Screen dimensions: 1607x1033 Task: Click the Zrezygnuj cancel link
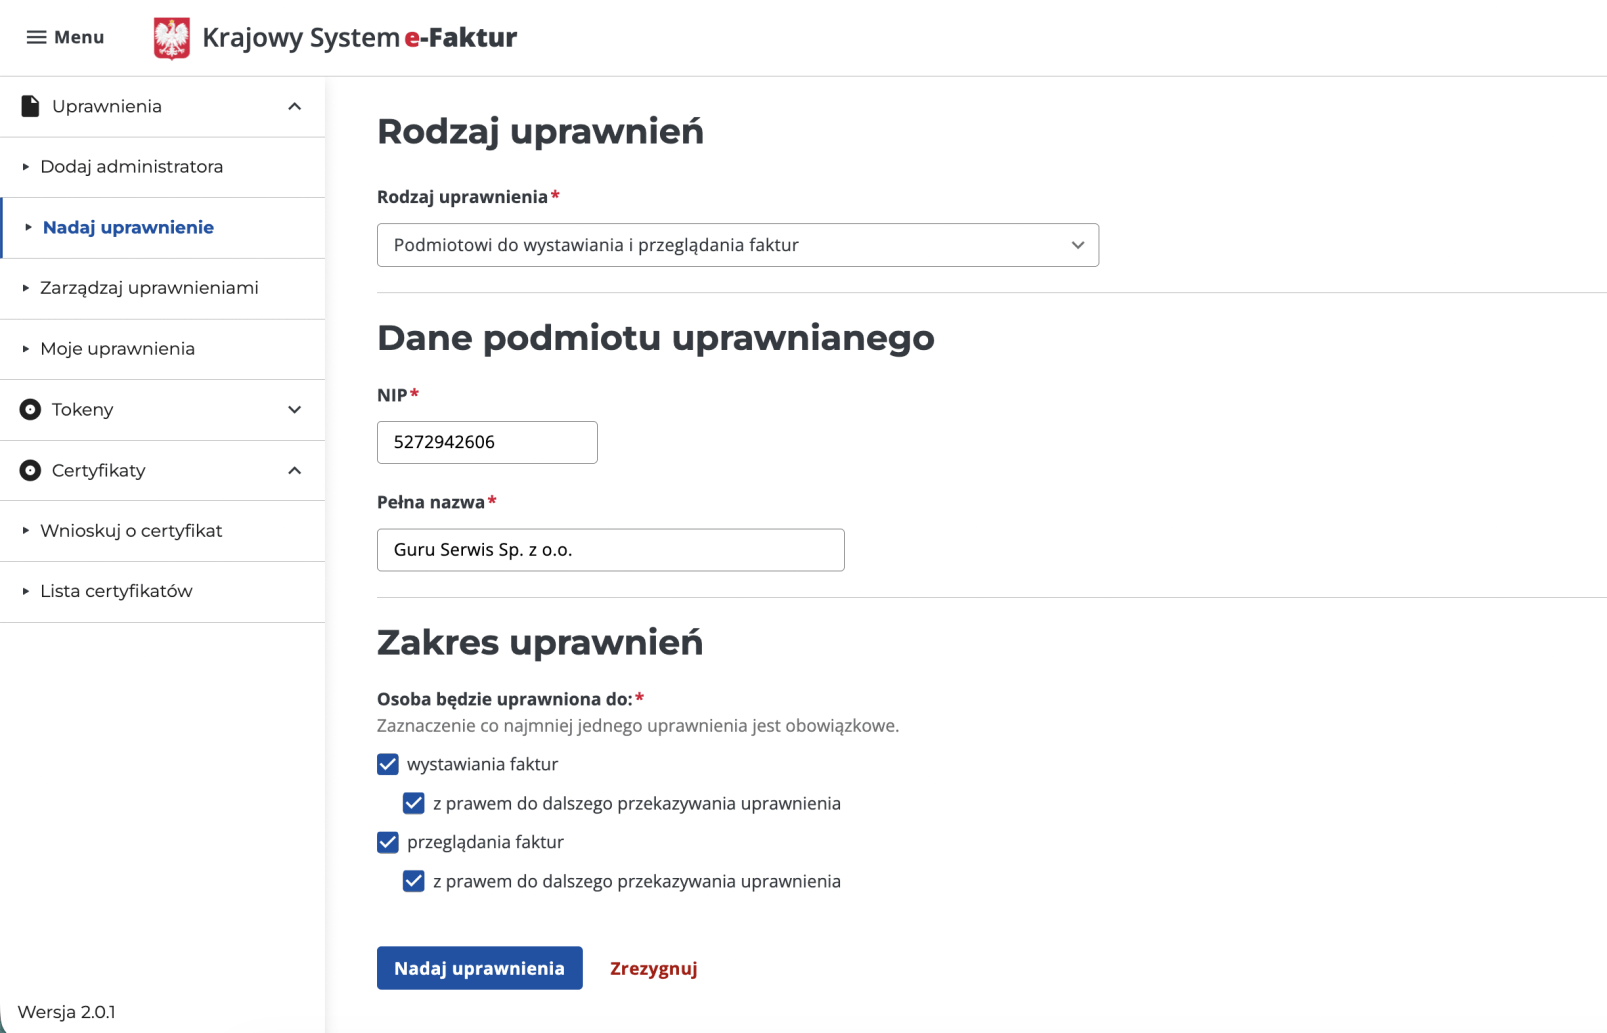[653, 969]
